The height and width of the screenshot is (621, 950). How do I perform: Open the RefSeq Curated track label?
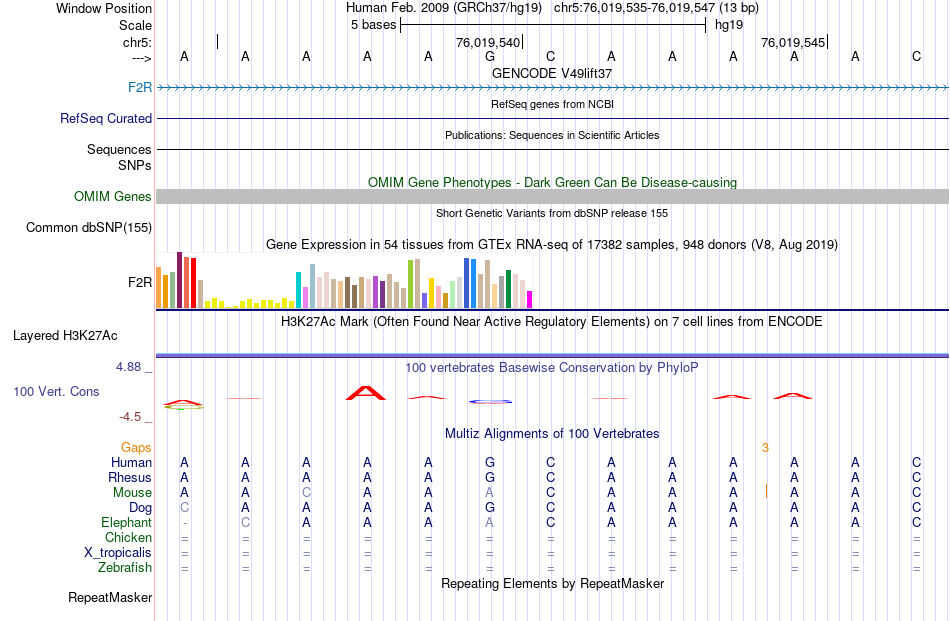(x=106, y=118)
